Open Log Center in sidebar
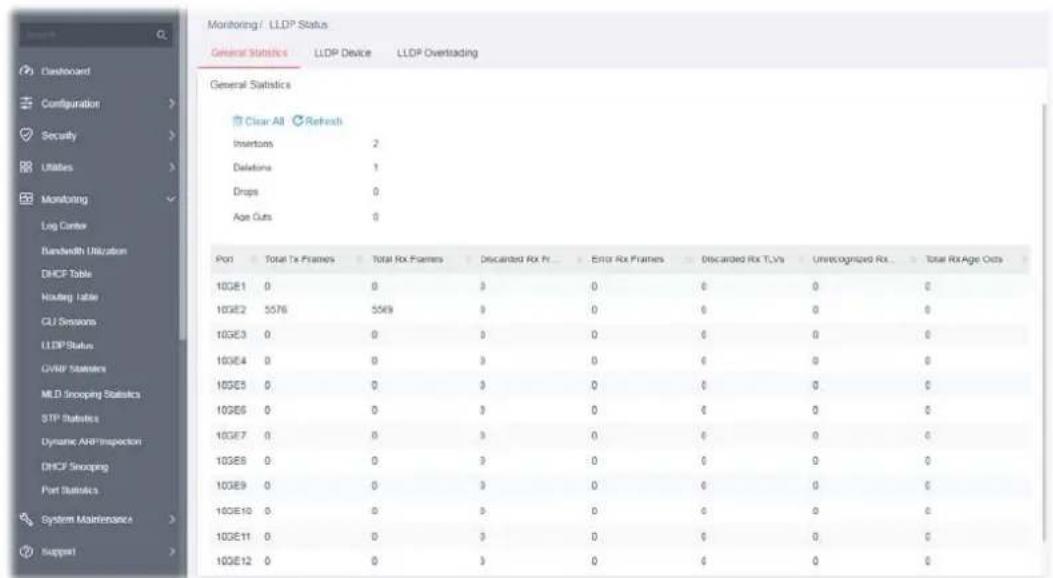Viewport: 1053px width, 578px height. 64,226
